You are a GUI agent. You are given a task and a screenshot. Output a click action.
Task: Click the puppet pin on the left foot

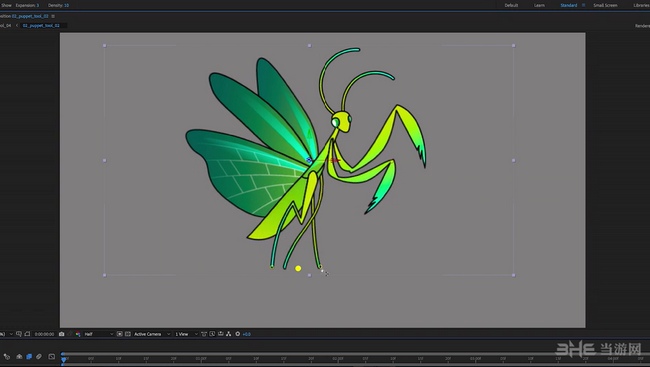point(272,267)
